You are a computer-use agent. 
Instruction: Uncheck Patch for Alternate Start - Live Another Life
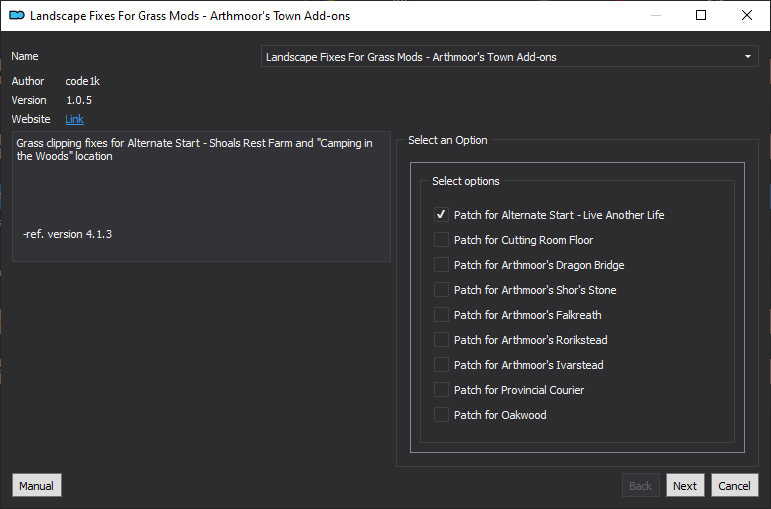(x=441, y=215)
